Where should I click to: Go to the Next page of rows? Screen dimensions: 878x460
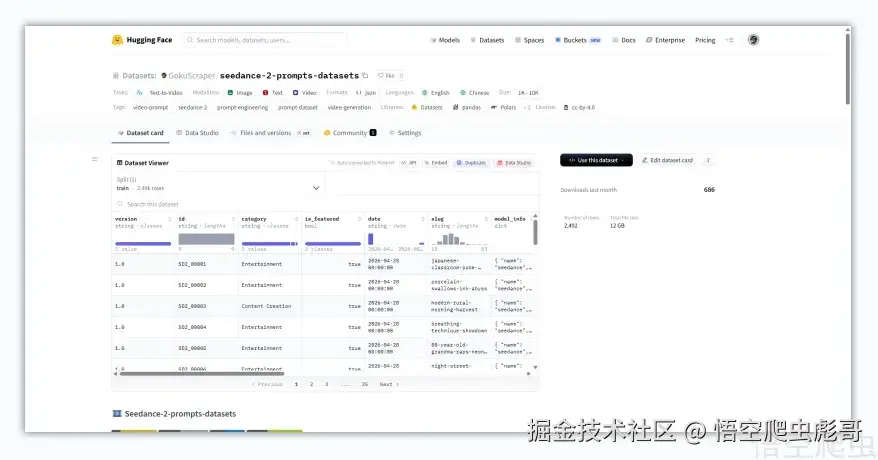point(389,384)
